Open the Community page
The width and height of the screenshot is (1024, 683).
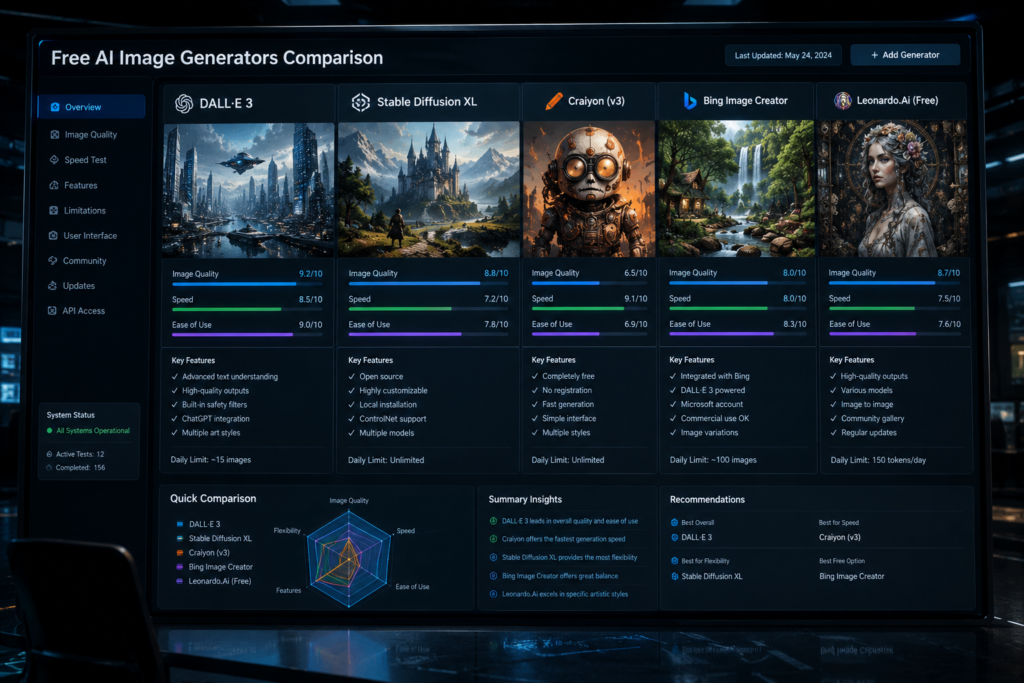click(84, 261)
